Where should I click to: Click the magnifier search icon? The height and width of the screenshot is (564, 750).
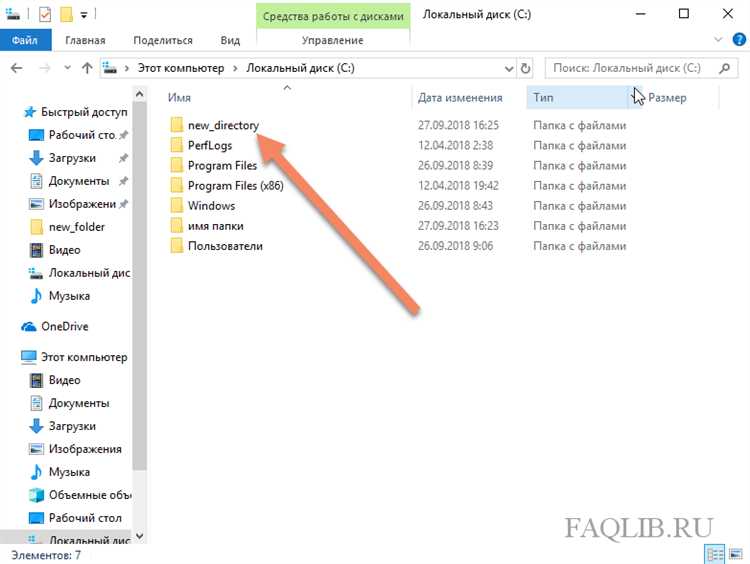click(725, 68)
